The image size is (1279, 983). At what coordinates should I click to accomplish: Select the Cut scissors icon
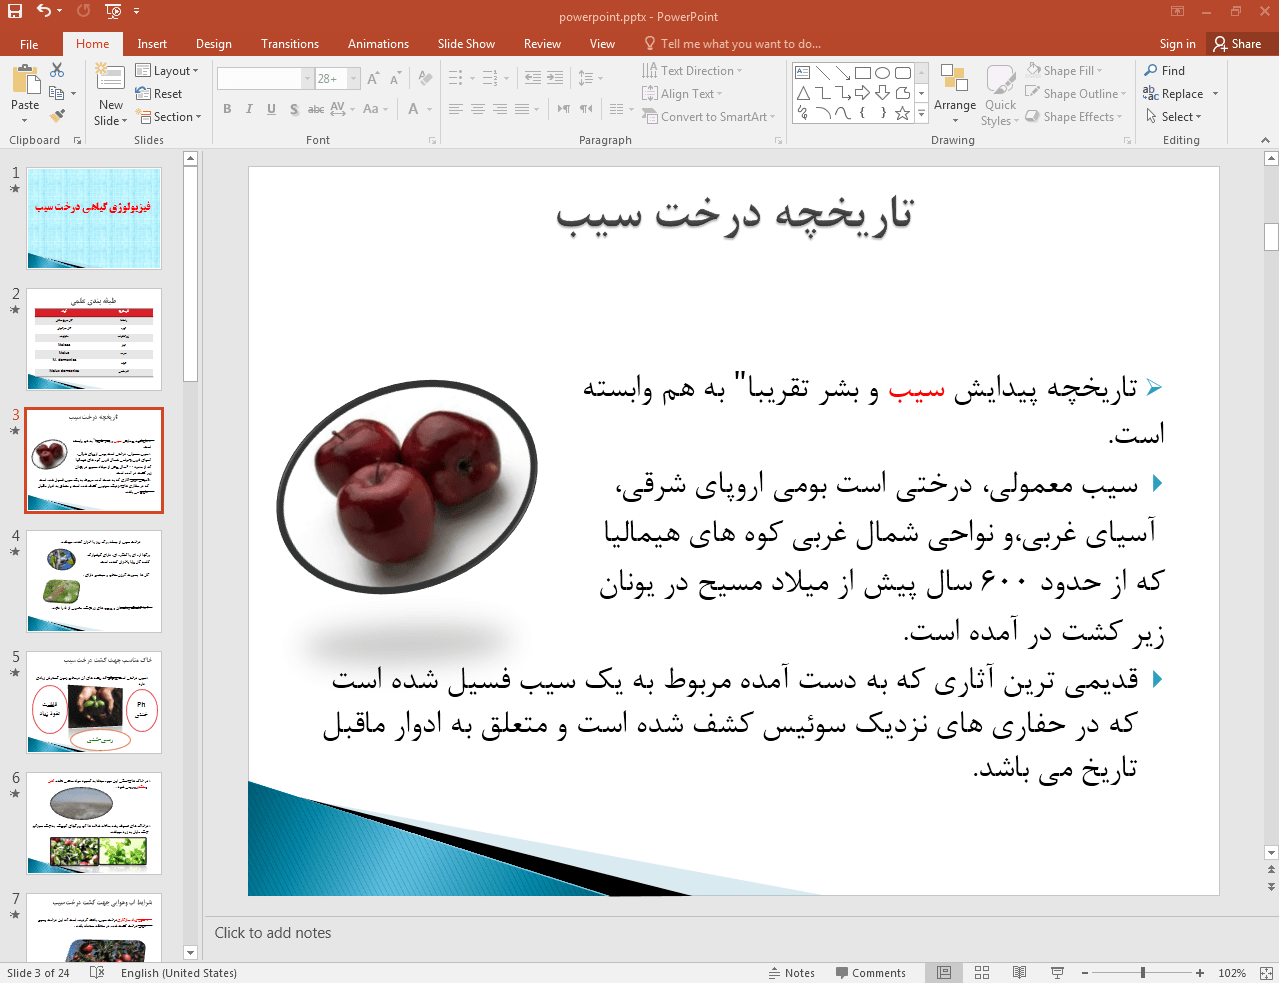point(57,70)
